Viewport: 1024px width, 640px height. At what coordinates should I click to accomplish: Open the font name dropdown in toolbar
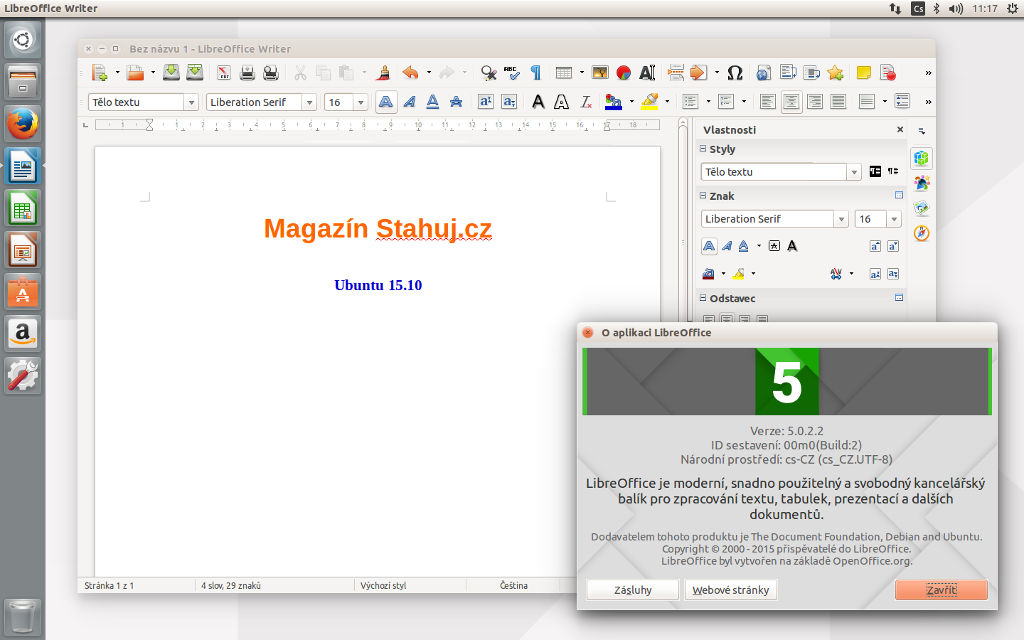point(309,103)
